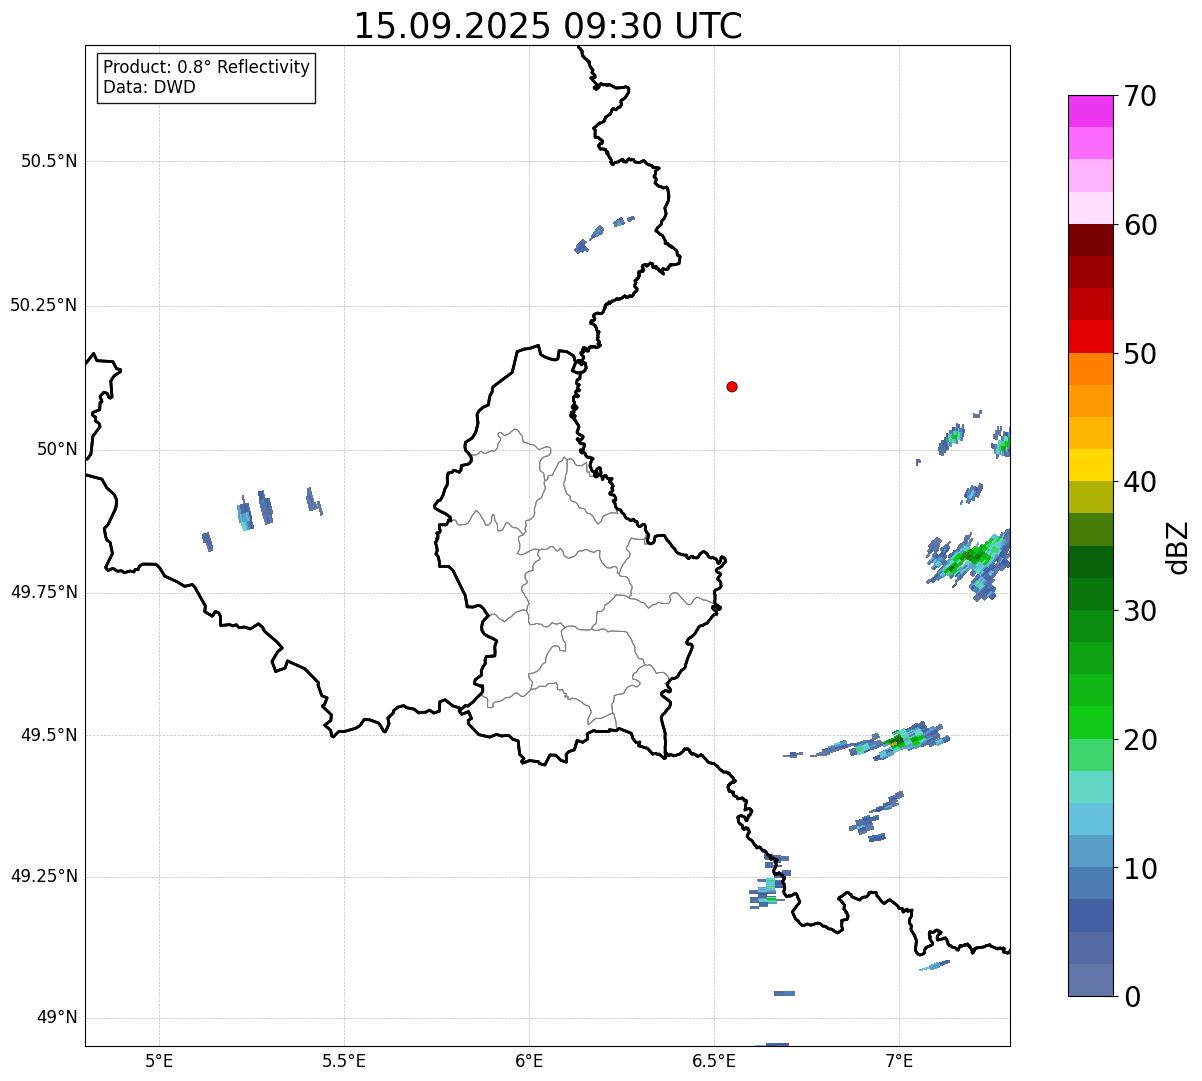Click the 7°E longitude label
Viewport: 1202px width, 1081px height.
tap(899, 1061)
